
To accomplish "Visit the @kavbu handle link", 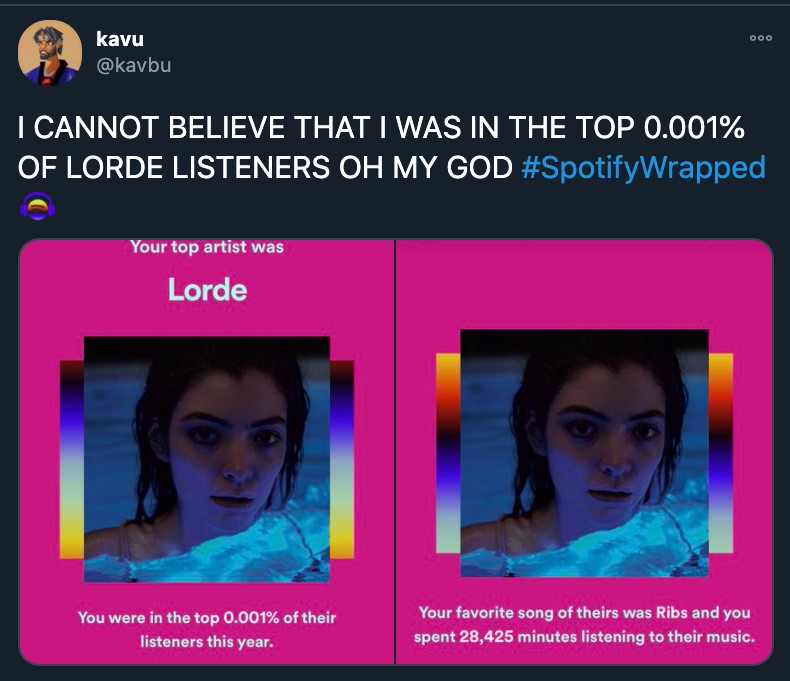I will point(134,65).
